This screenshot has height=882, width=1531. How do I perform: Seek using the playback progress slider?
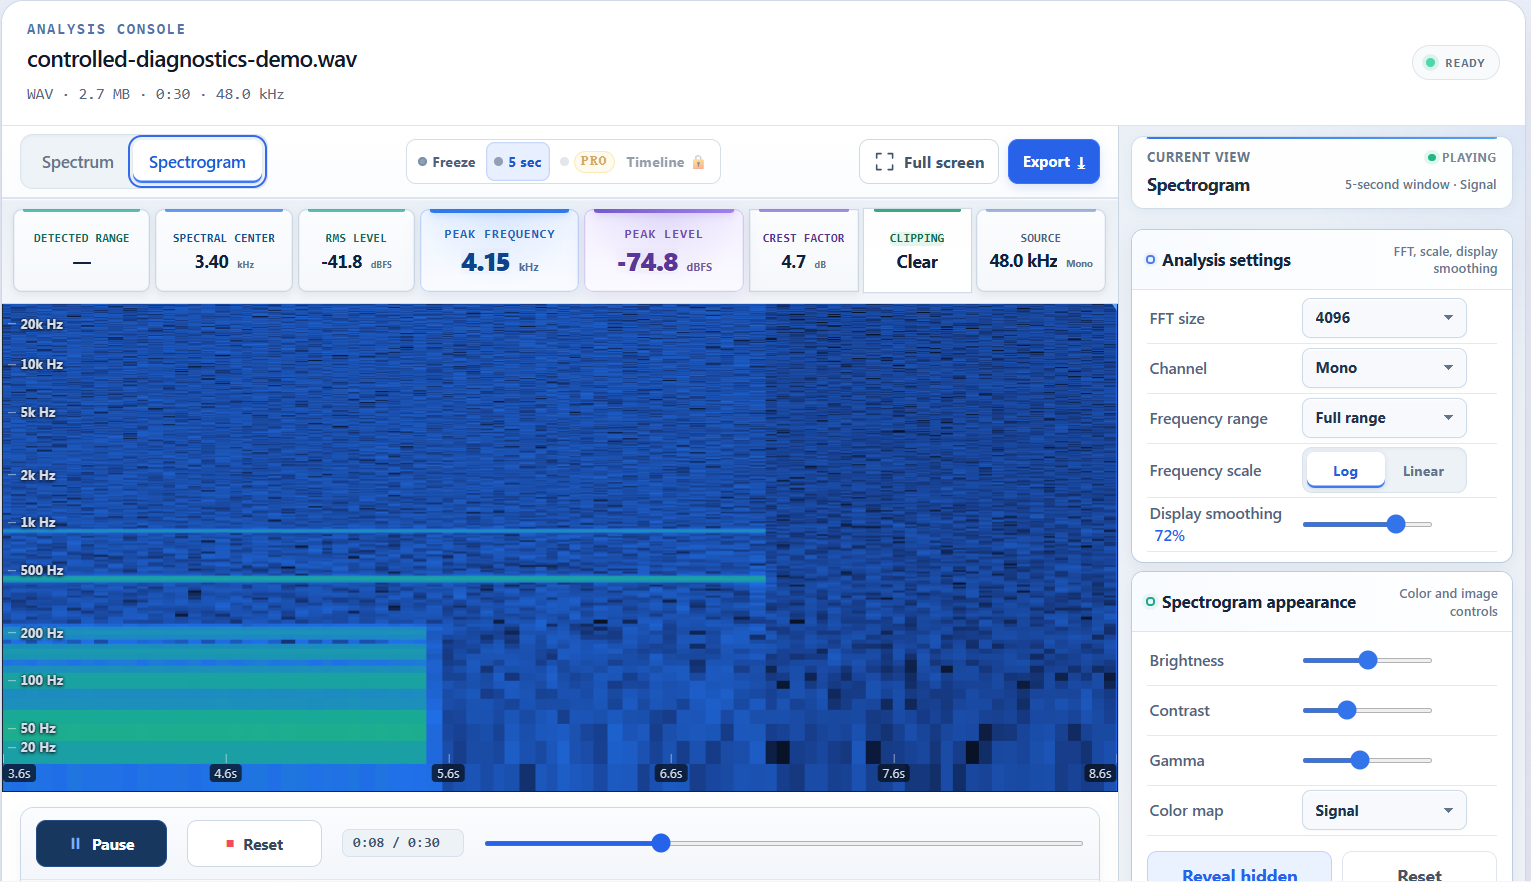point(783,843)
